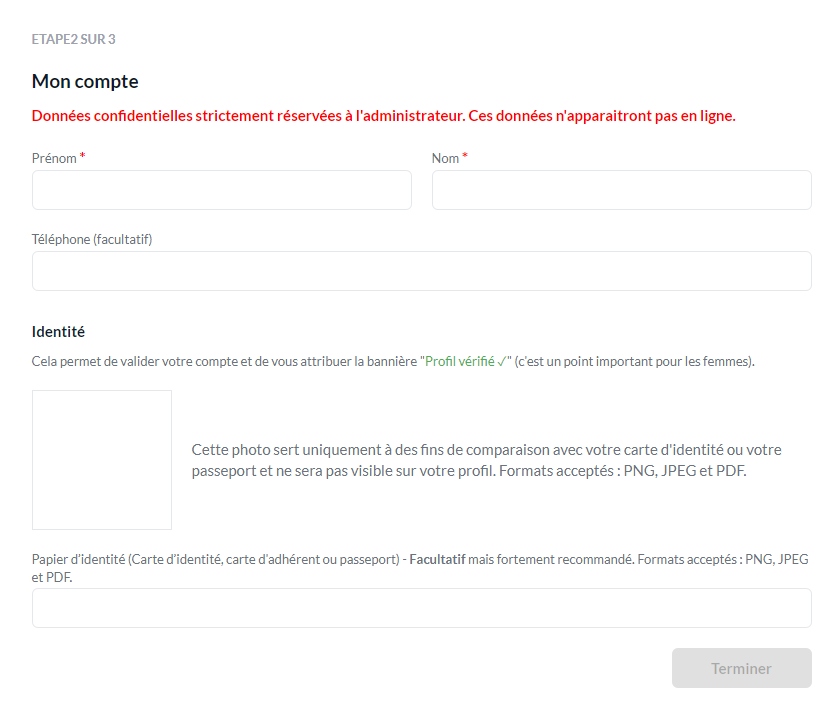Click the Identité section heading
The height and width of the screenshot is (702, 834).
pos(58,331)
